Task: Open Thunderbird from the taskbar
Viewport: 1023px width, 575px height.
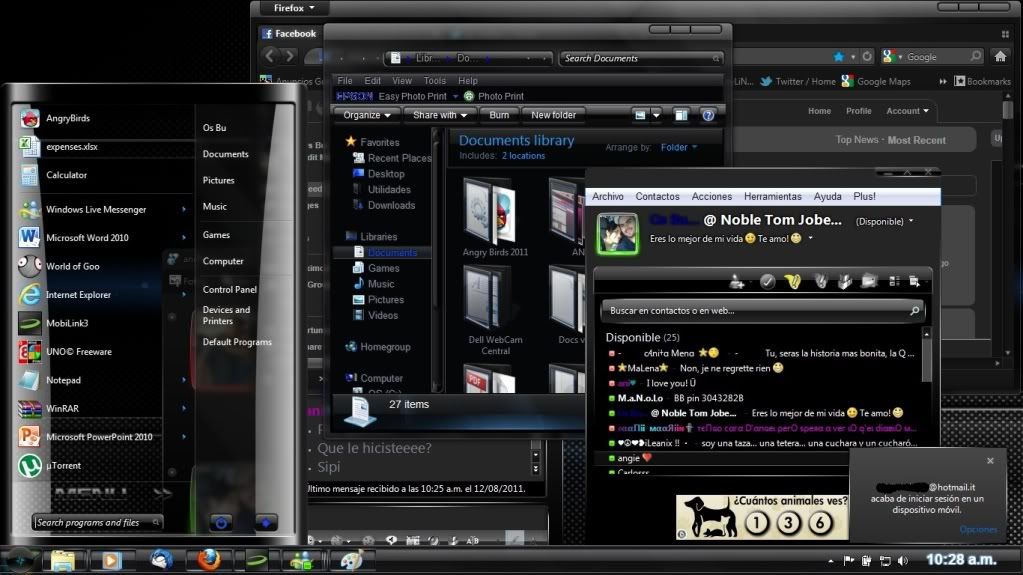Action: [161, 560]
